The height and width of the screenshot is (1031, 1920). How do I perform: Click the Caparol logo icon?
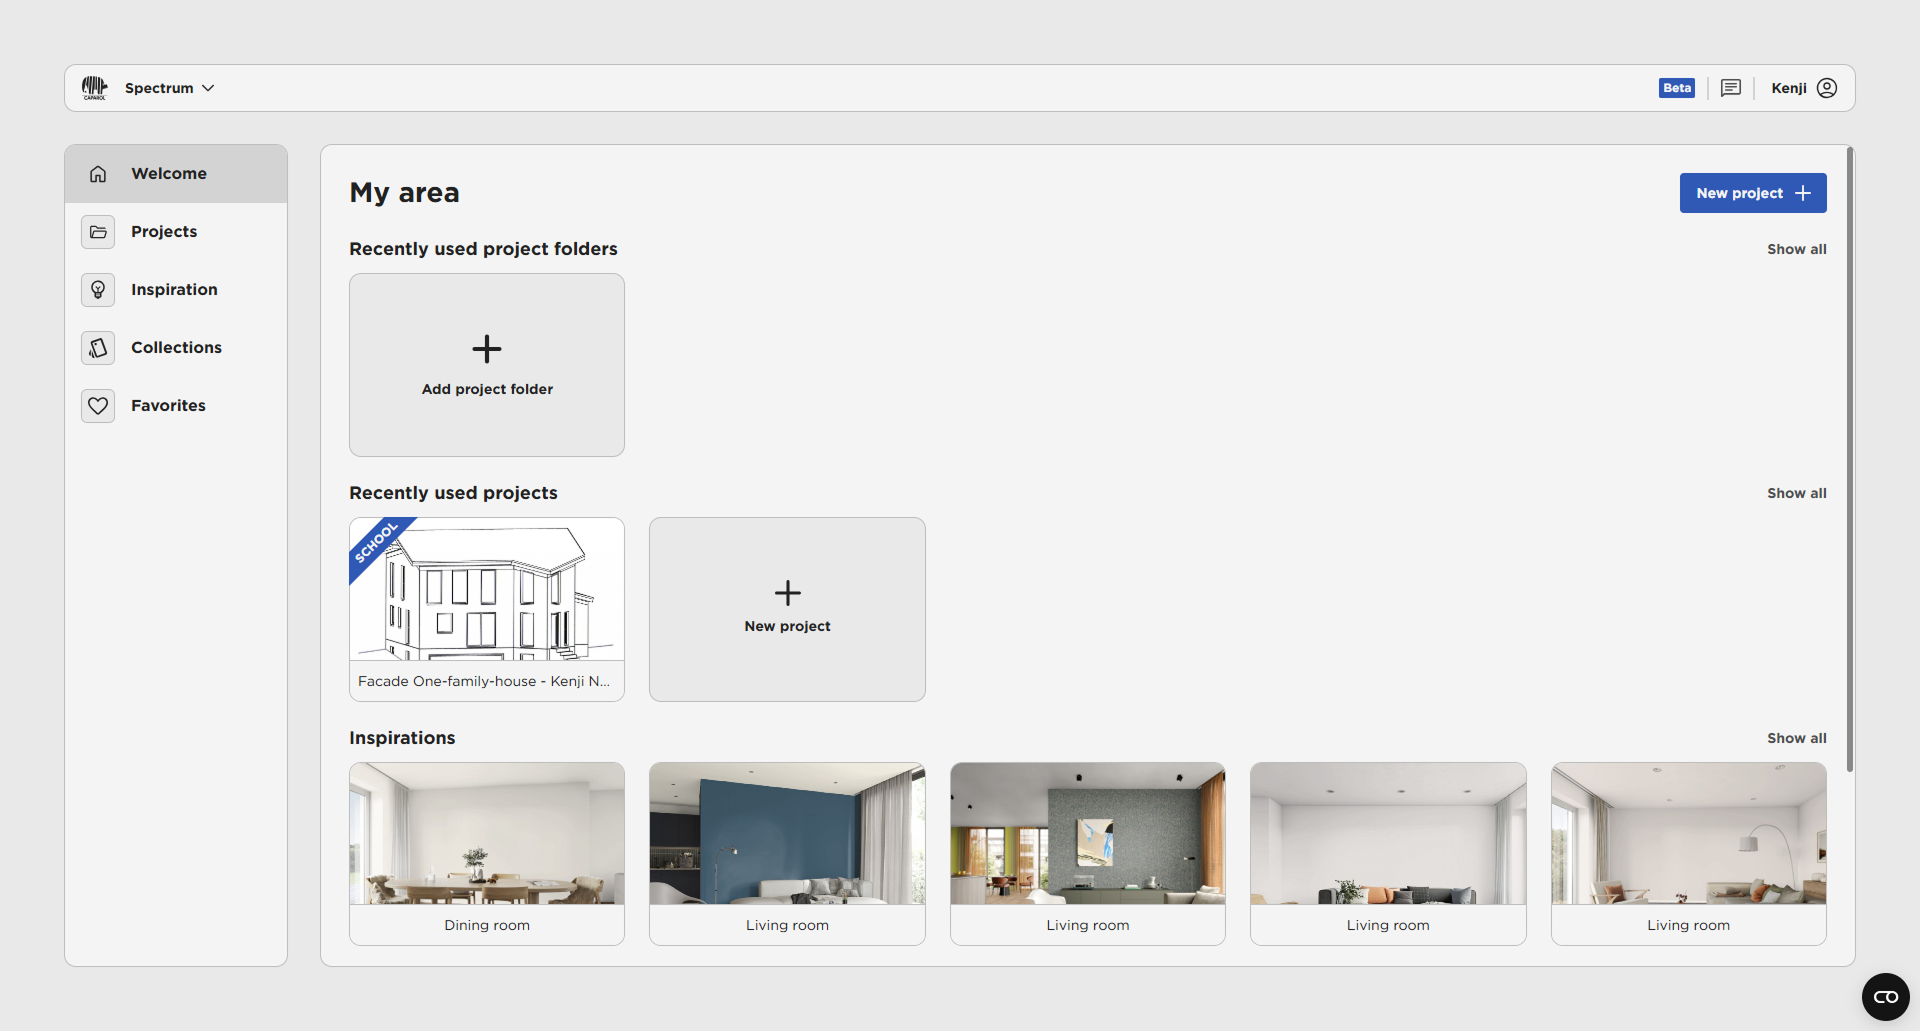coord(94,88)
